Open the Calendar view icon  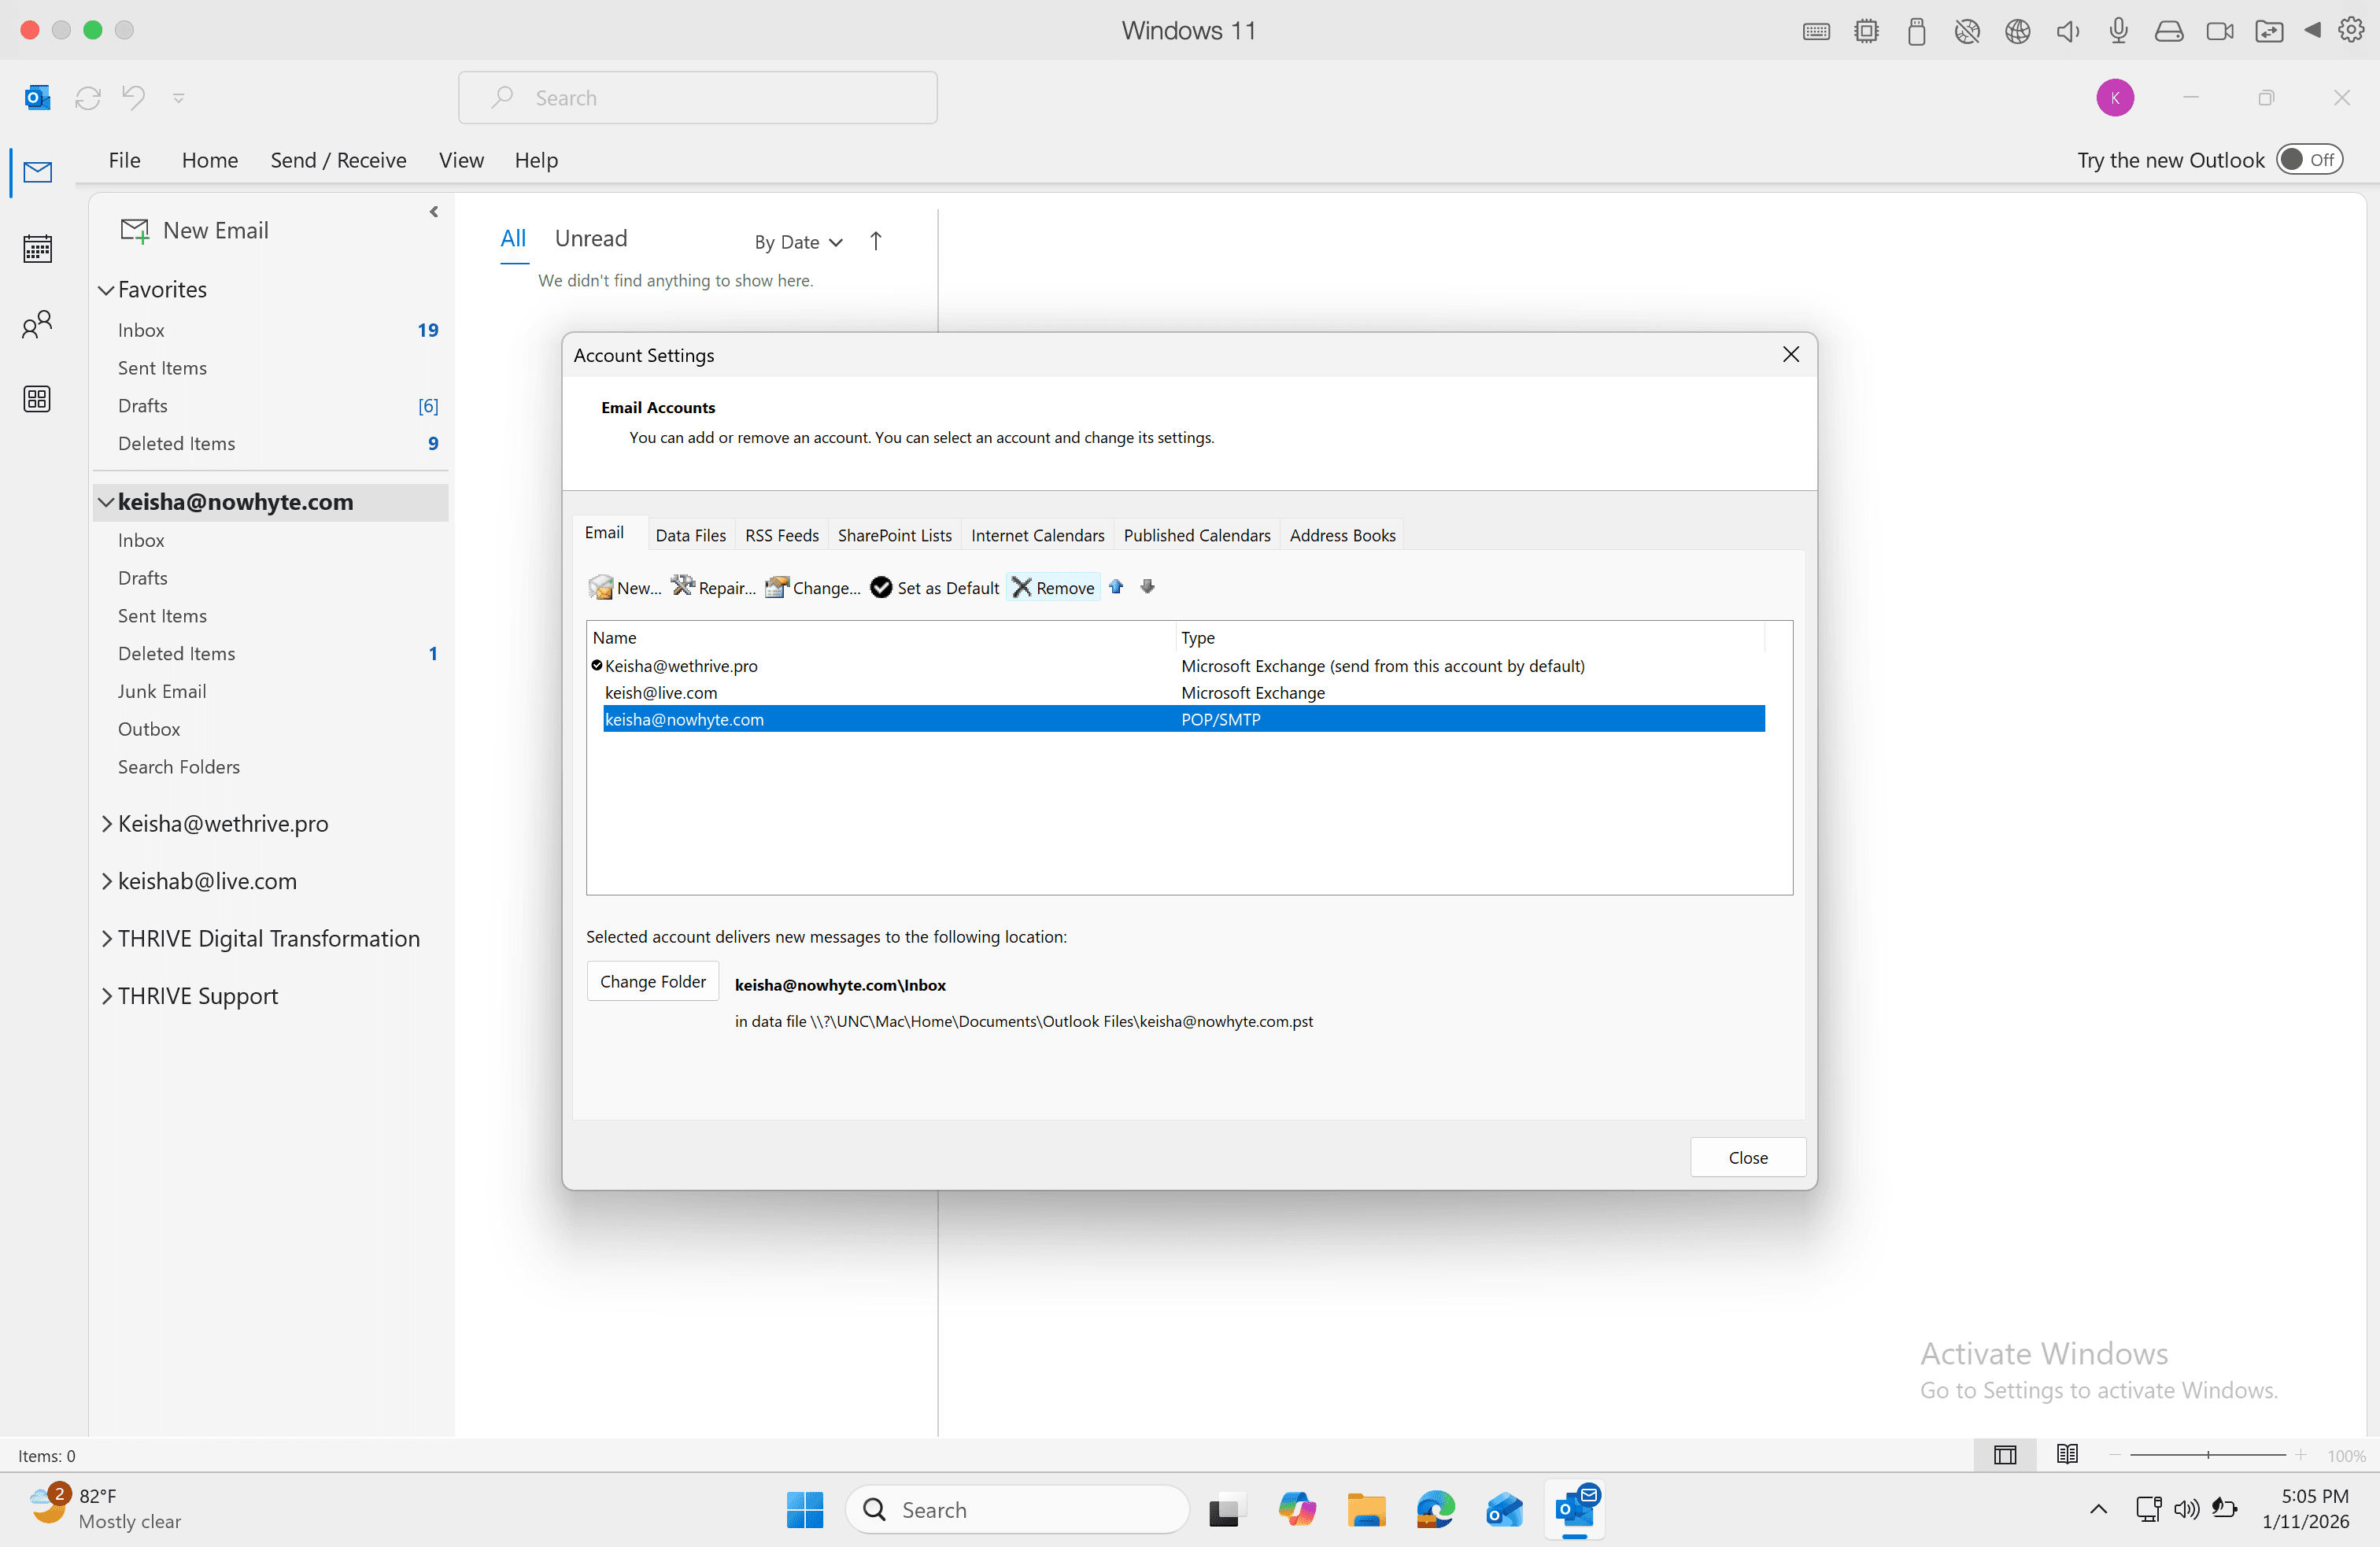37,248
